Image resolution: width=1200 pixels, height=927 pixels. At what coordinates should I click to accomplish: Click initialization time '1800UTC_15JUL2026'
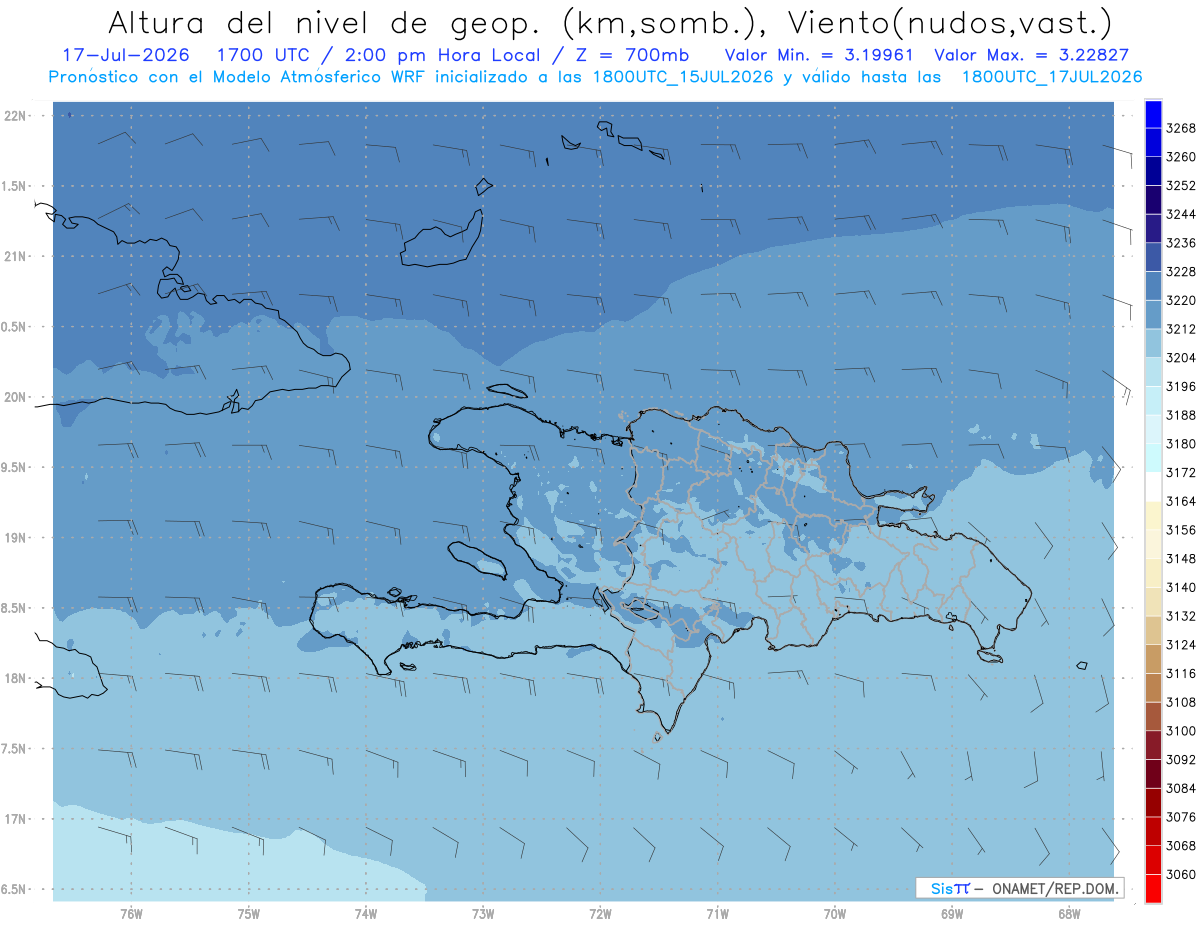coord(681,77)
